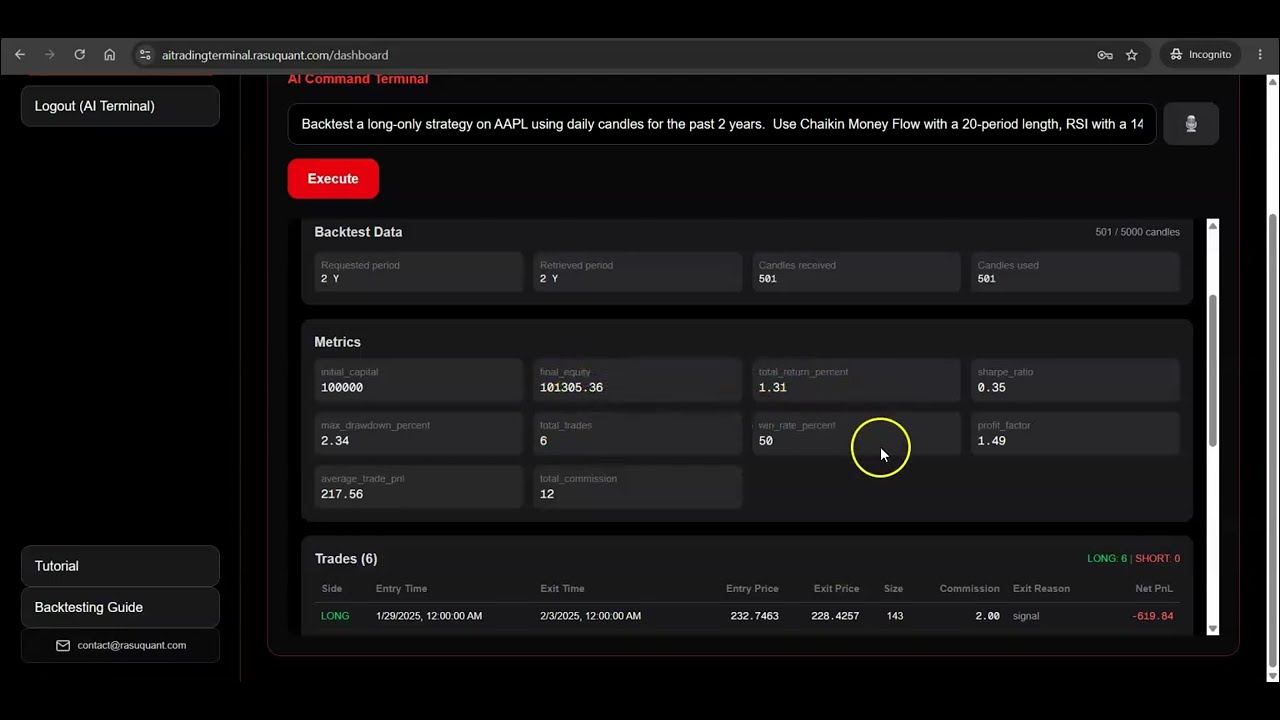Click the address bar URL
The image size is (1280, 720).
(275, 55)
